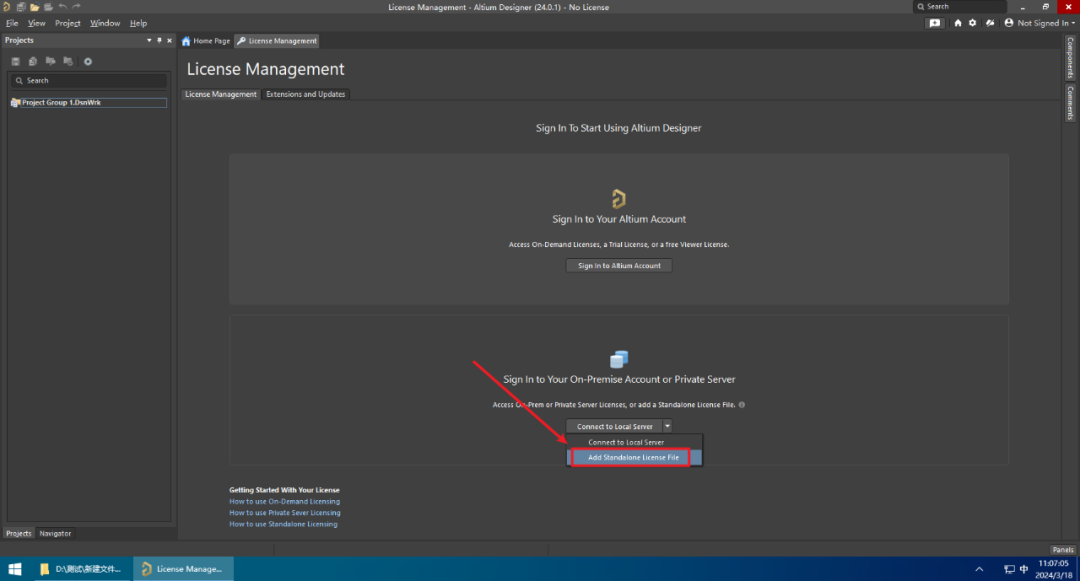Open preferences via top-right gear icon

tap(973, 23)
